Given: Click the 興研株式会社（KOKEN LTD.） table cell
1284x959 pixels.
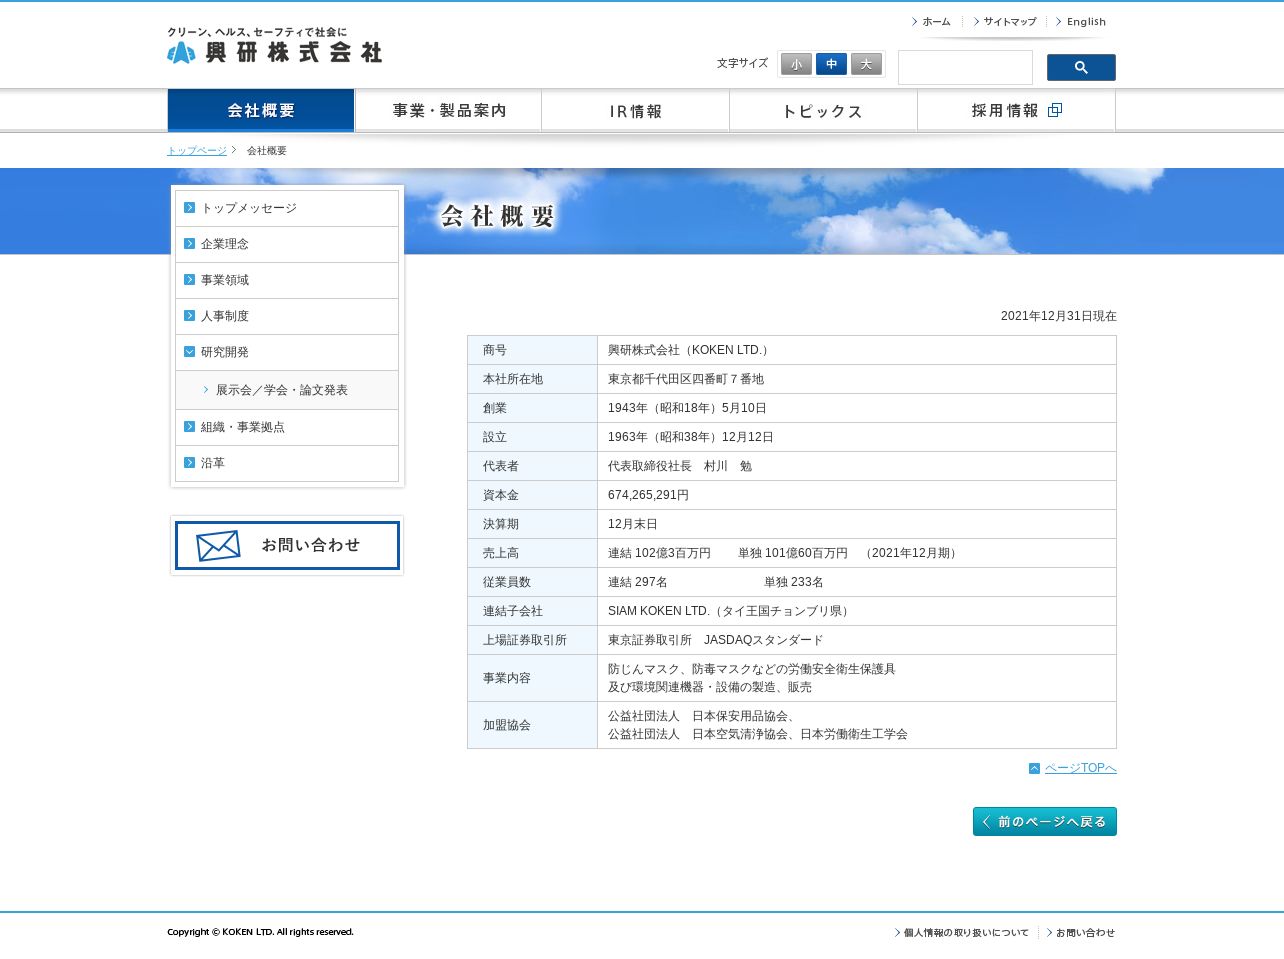Looking at the screenshot, I should tap(857, 350).
